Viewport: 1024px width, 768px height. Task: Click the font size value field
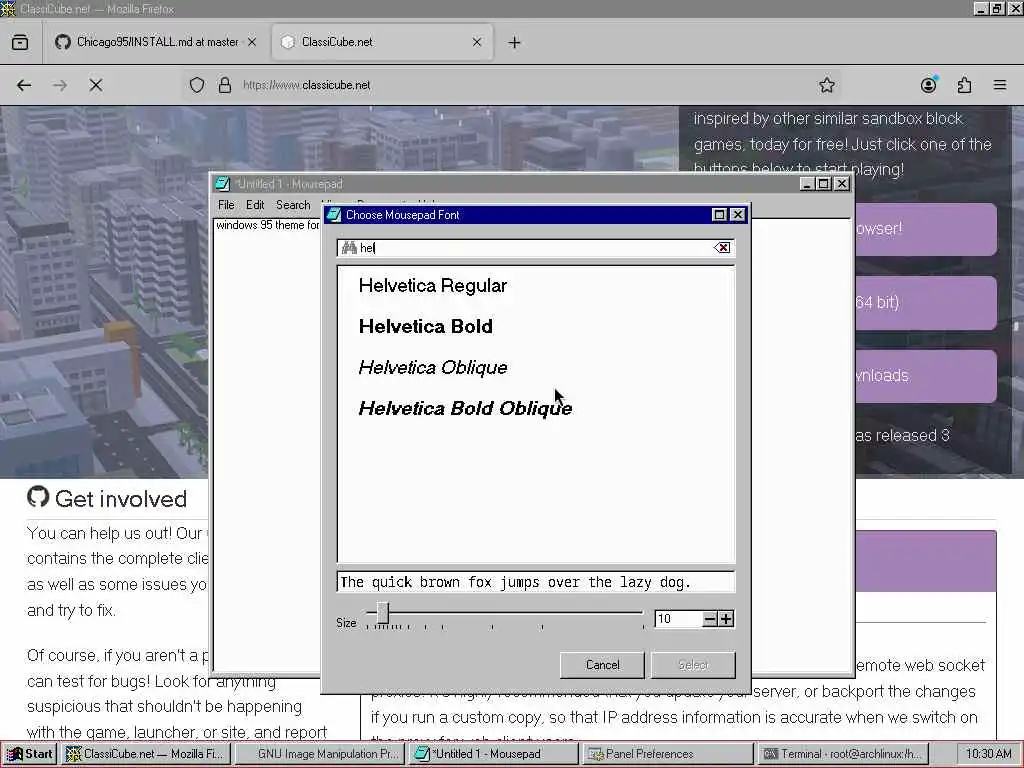[678, 618]
